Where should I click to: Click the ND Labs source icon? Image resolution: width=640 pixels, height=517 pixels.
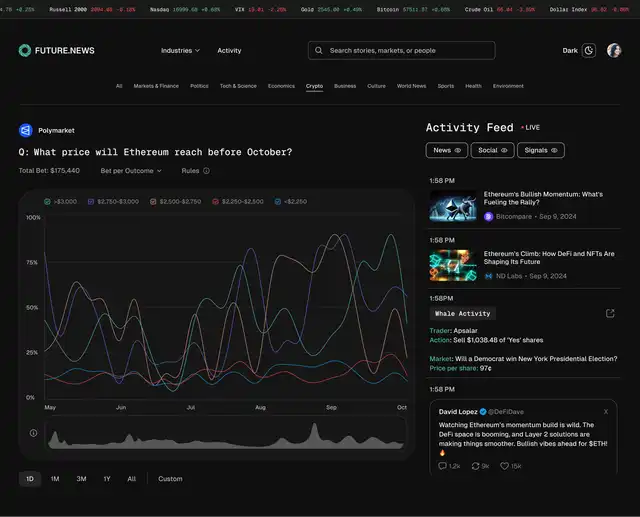[489, 276]
